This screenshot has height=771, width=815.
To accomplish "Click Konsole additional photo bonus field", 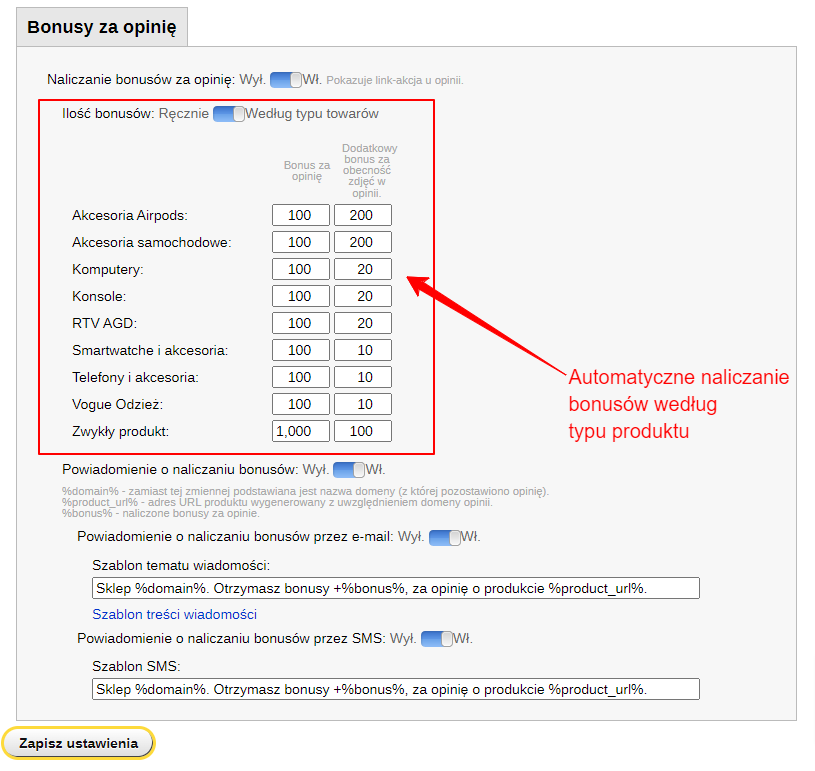I will click(362, 296).
